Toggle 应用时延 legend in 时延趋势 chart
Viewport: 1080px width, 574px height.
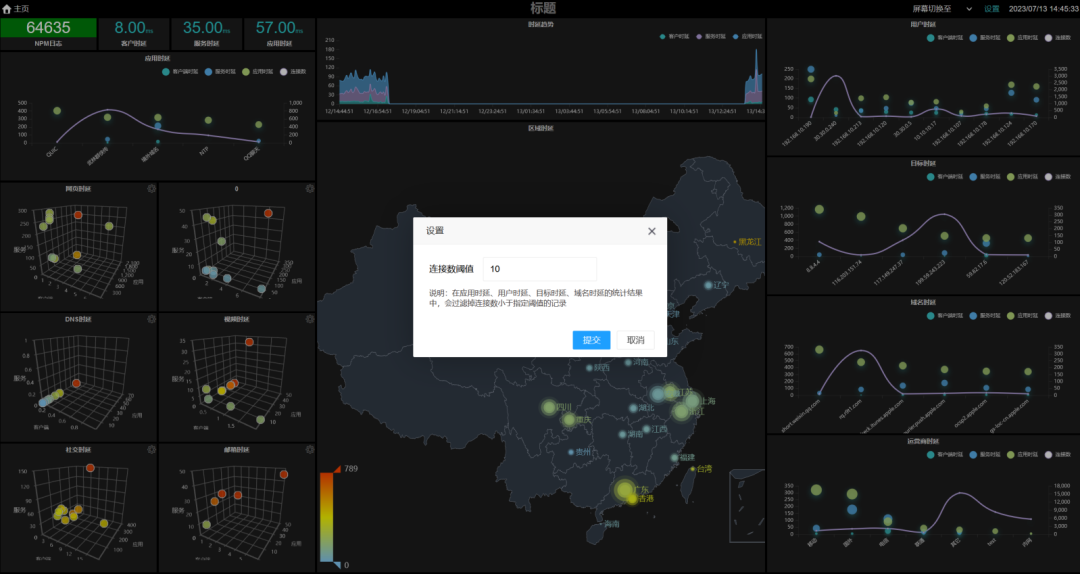click(747, 37)
